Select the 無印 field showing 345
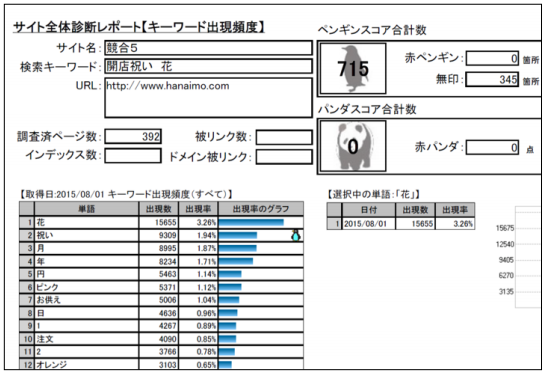This screenshot has width=546, height=374. 492,79
